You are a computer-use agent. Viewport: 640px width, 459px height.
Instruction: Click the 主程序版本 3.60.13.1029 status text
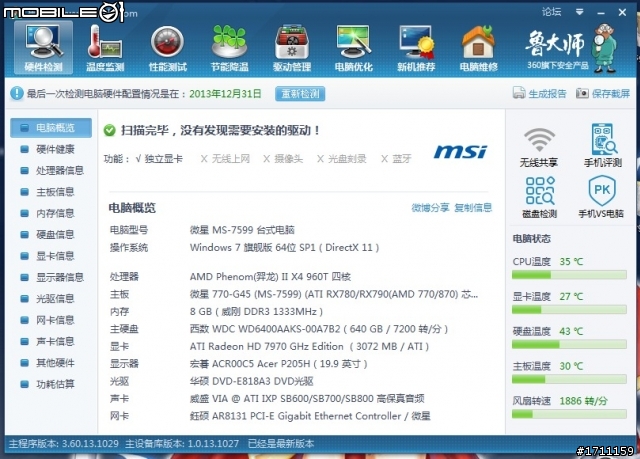coord(64,443)
